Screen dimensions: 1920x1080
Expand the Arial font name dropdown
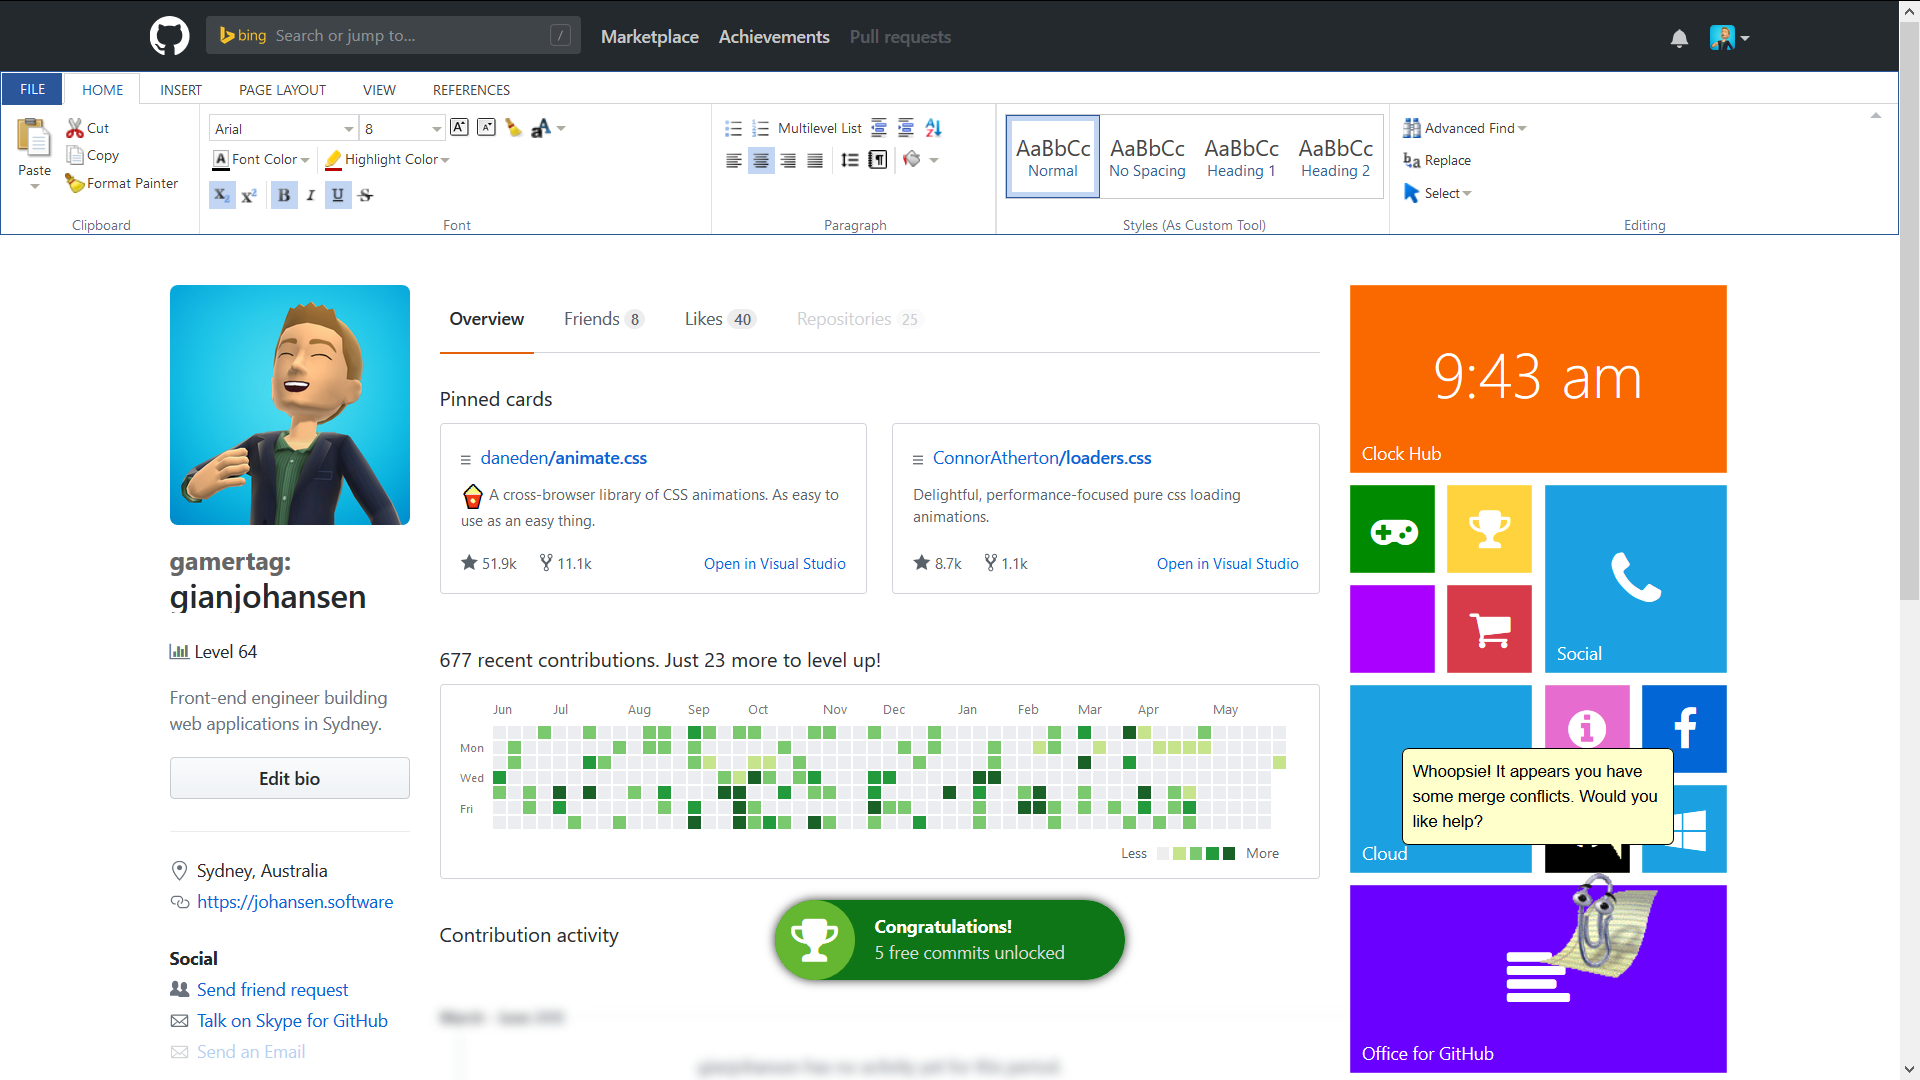click(x=348, y=129)
